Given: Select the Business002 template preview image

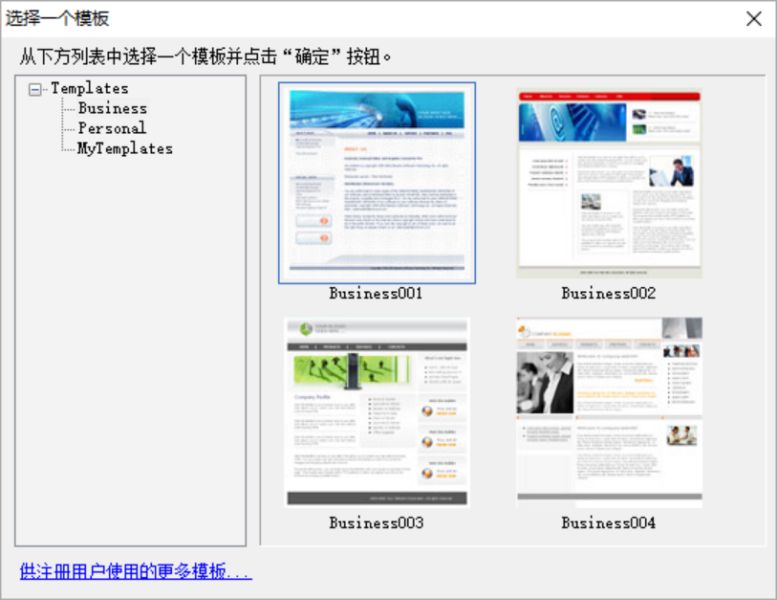Looking at the screenshot, I should (x=608, y=182).
